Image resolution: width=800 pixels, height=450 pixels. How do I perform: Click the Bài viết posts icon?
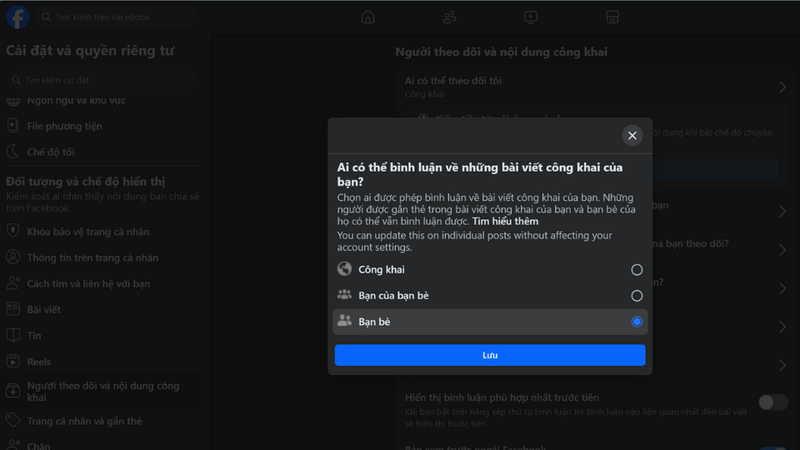click(13, 309)
